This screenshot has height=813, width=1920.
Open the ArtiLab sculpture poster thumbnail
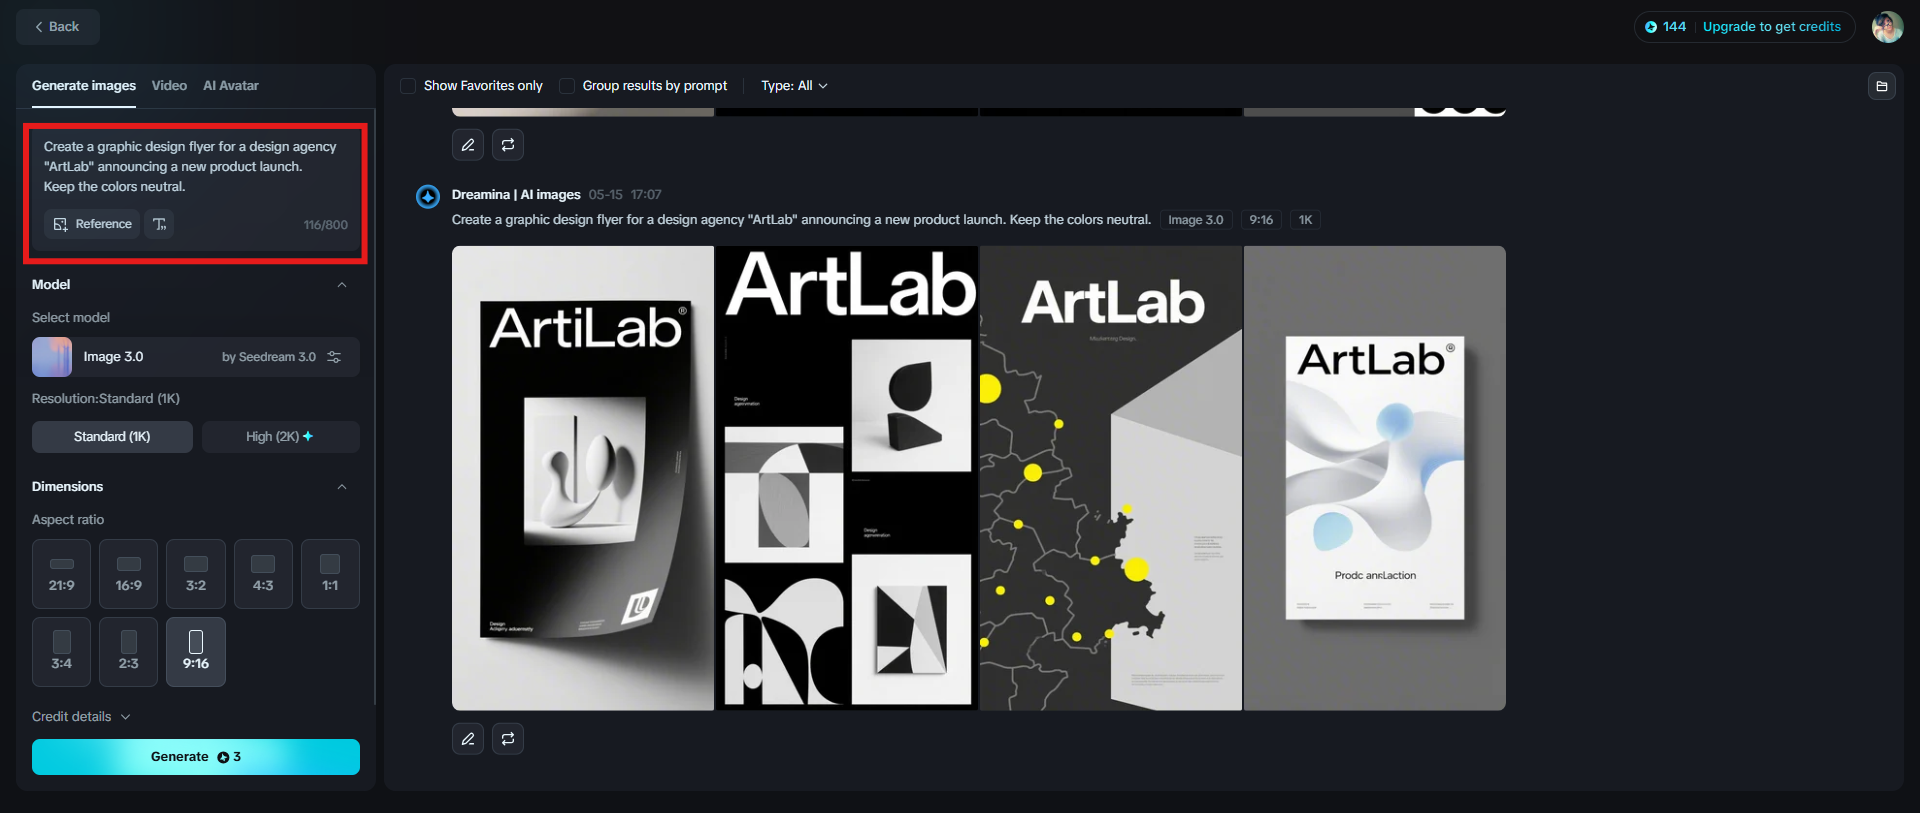tap(583, 478)
